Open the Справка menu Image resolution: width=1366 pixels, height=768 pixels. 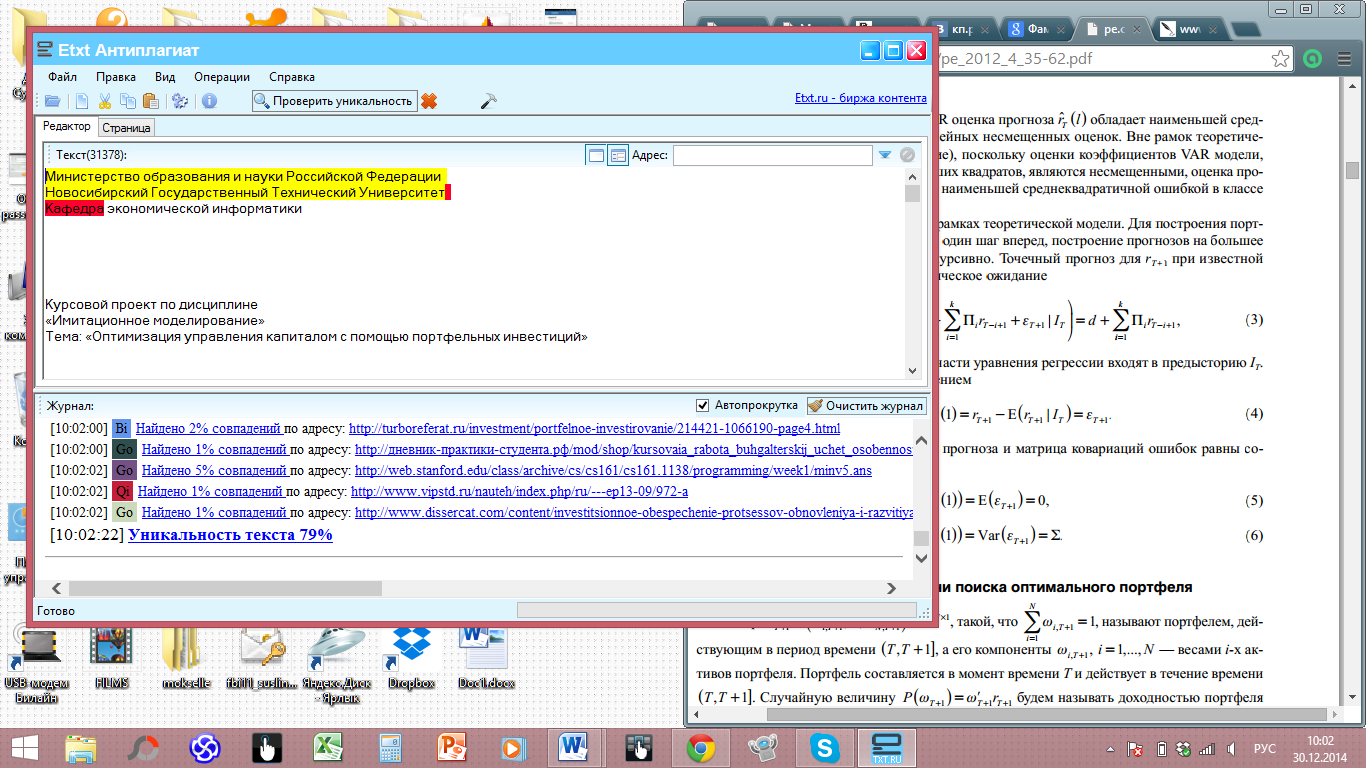(x=292, y=77)
